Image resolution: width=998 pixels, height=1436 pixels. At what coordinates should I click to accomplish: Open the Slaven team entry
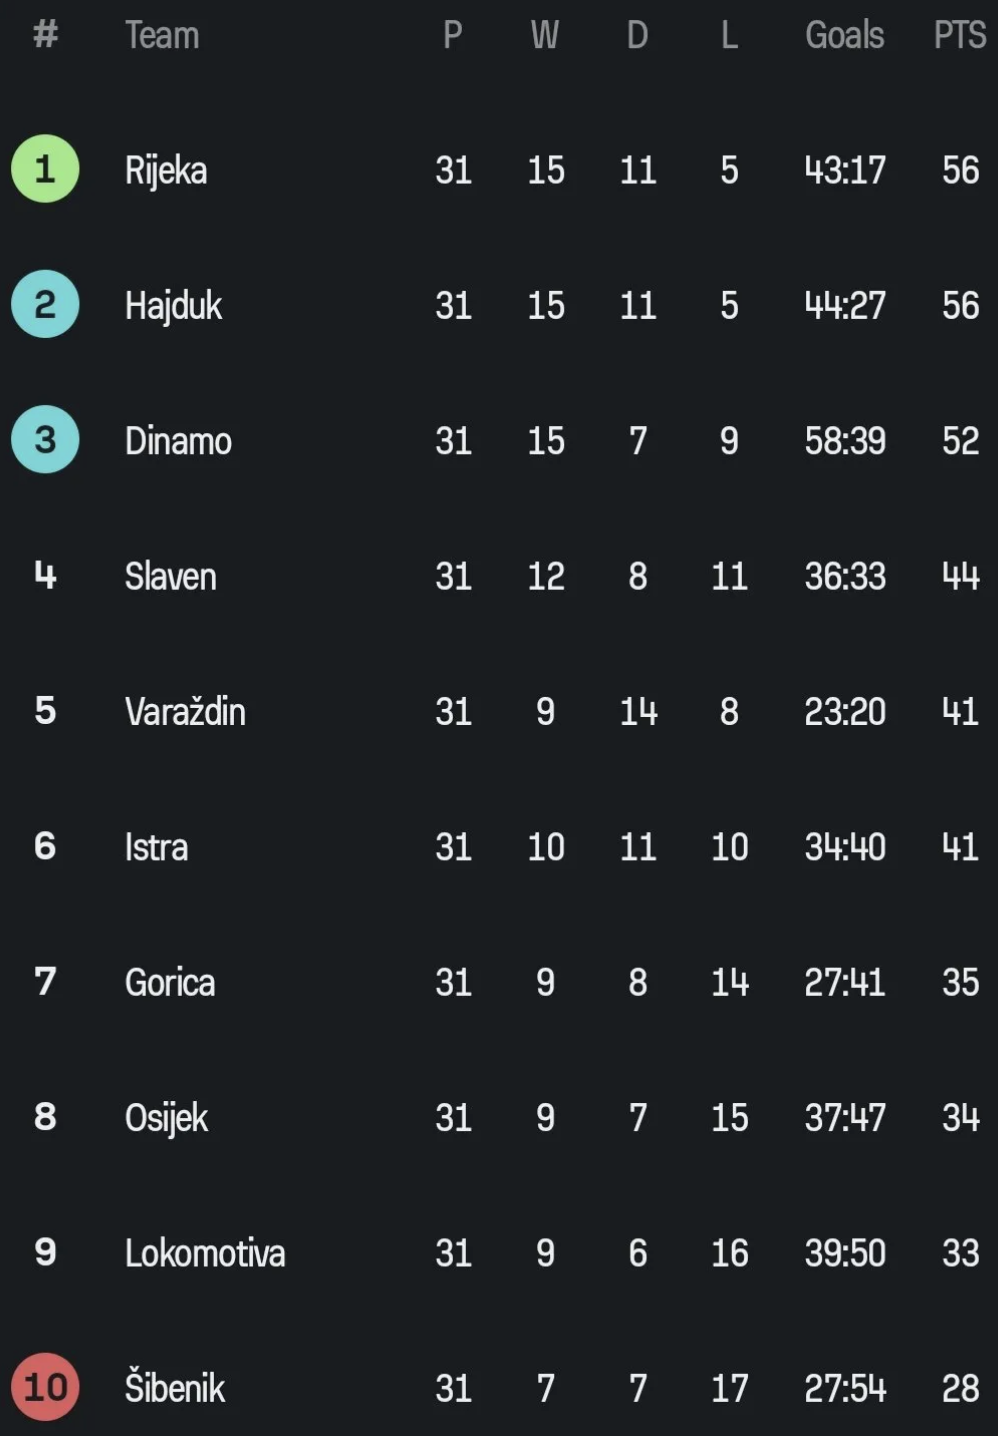click(170, 576)
